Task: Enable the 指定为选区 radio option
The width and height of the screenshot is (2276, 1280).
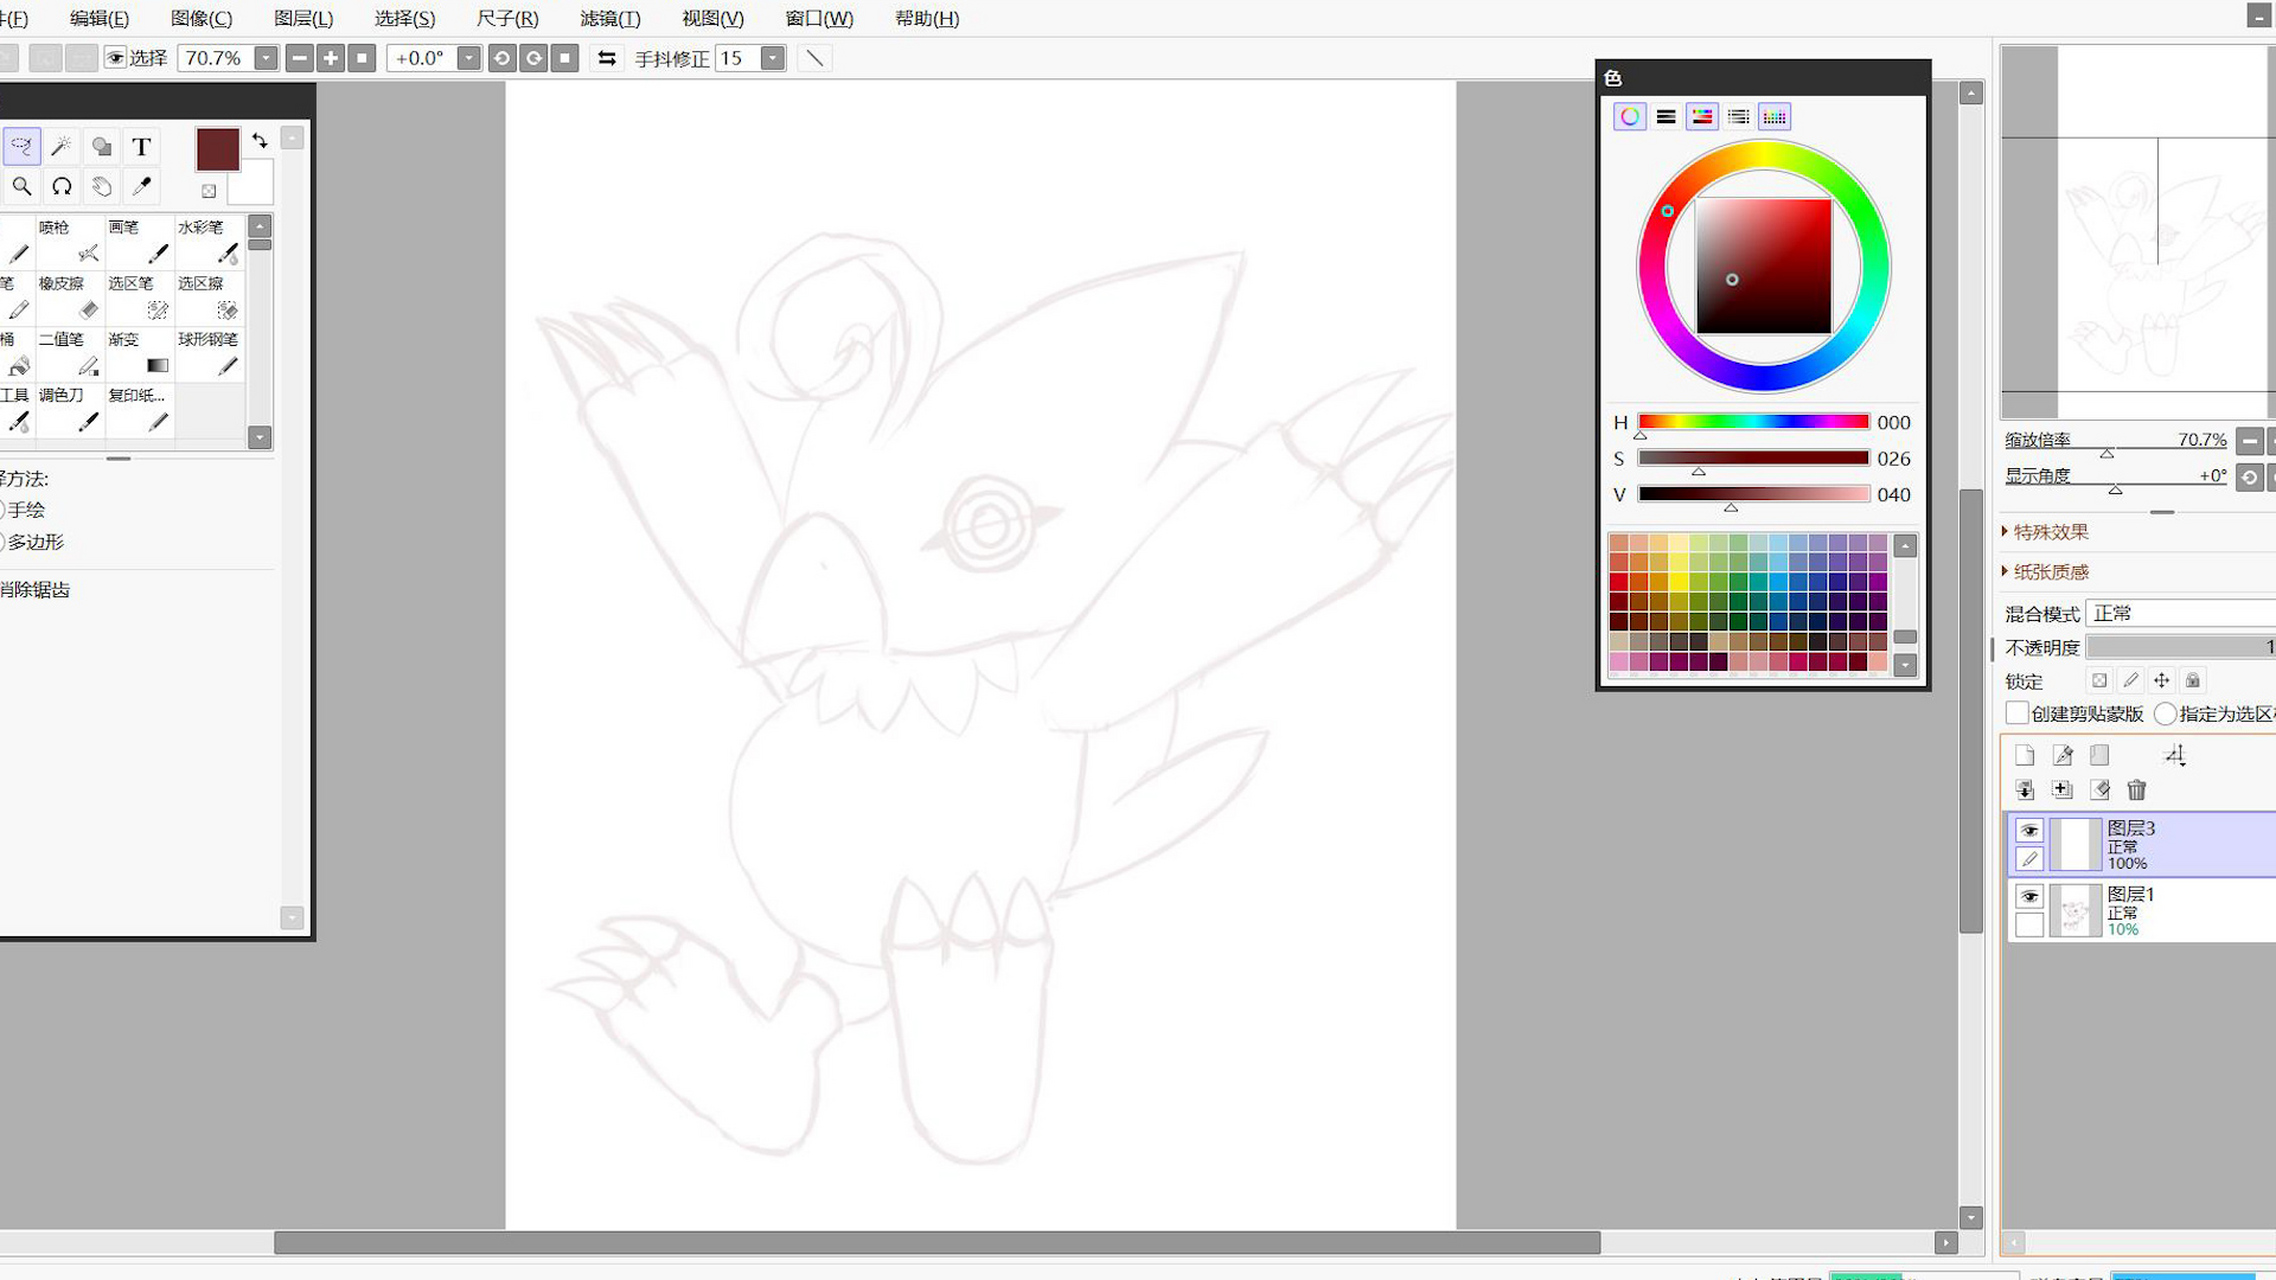Action: coord(2165,713)
